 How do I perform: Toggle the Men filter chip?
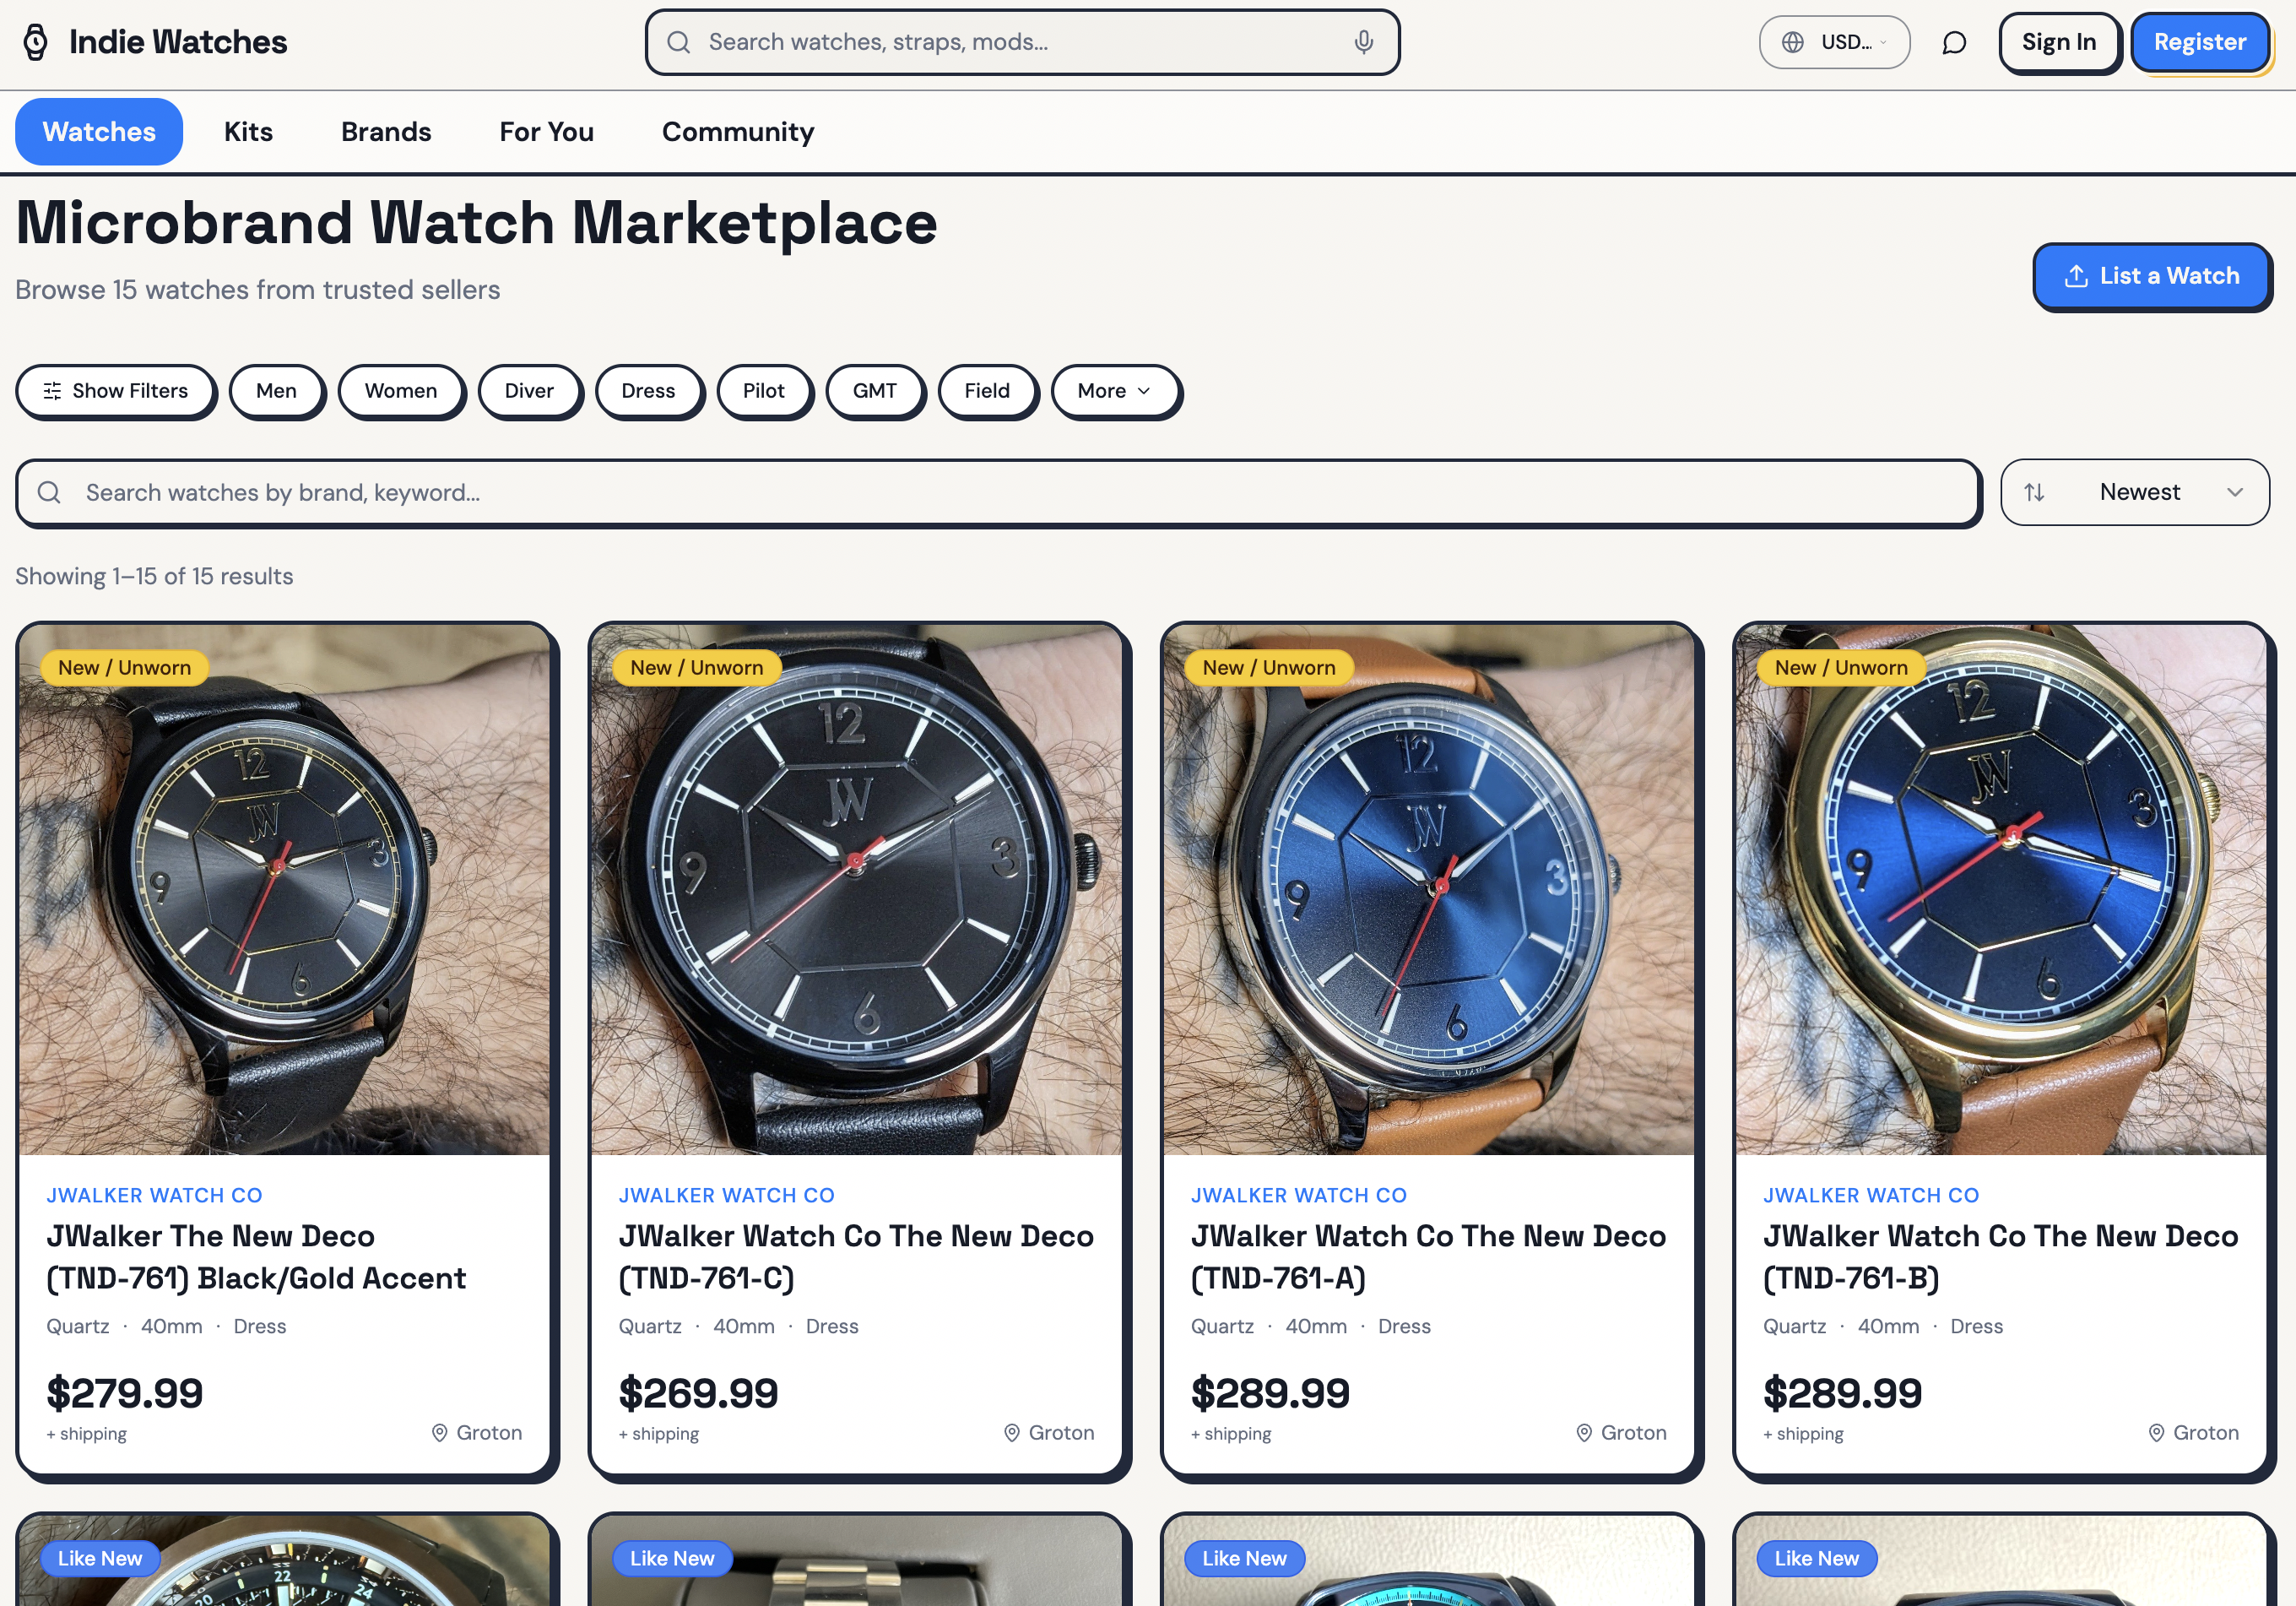pyautogui.click(x=276, y=391)
